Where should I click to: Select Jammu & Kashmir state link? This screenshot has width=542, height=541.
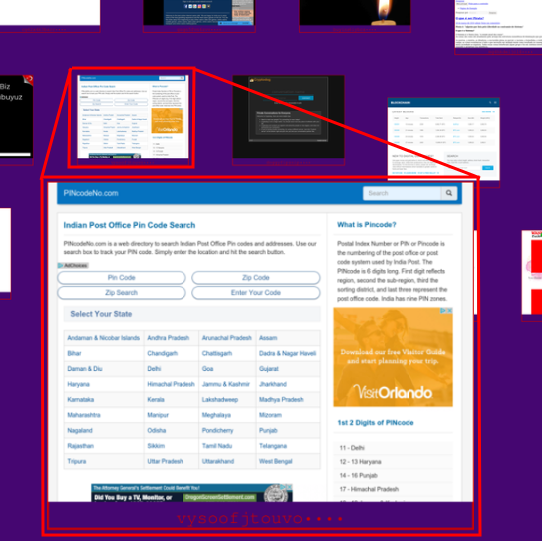coord(226,384)
